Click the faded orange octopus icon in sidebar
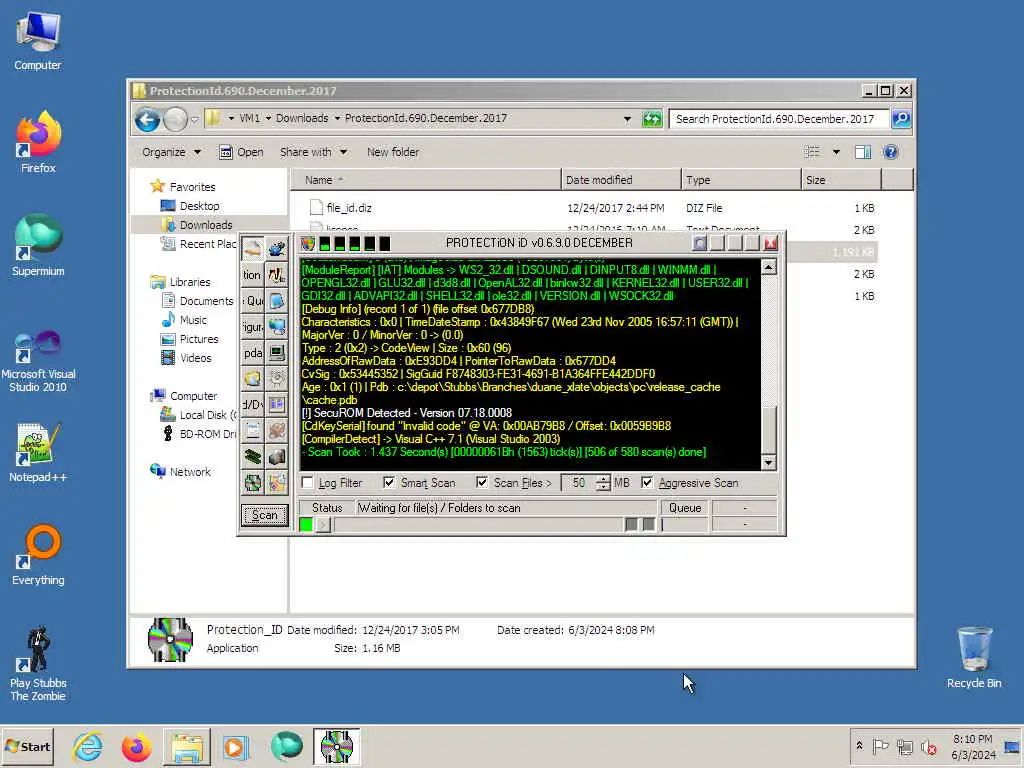Image resolution: width=1024 pixels, height=768 pixels. 277,431
